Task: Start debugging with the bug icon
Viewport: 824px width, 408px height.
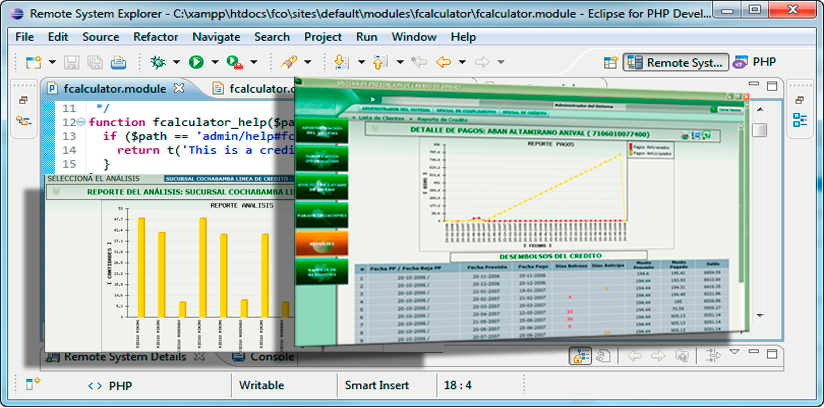Action: click(x=157, y=62)
